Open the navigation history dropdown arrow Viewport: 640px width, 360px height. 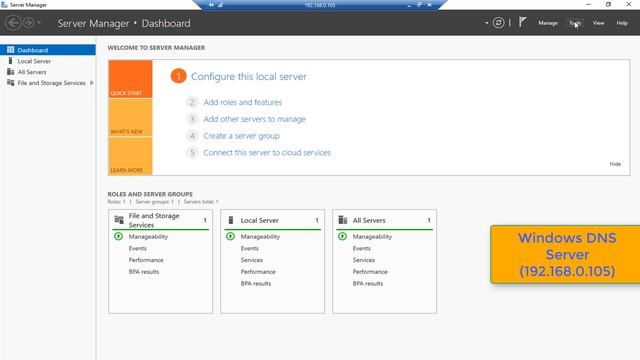pyautogui.click(x=39, y=23)
